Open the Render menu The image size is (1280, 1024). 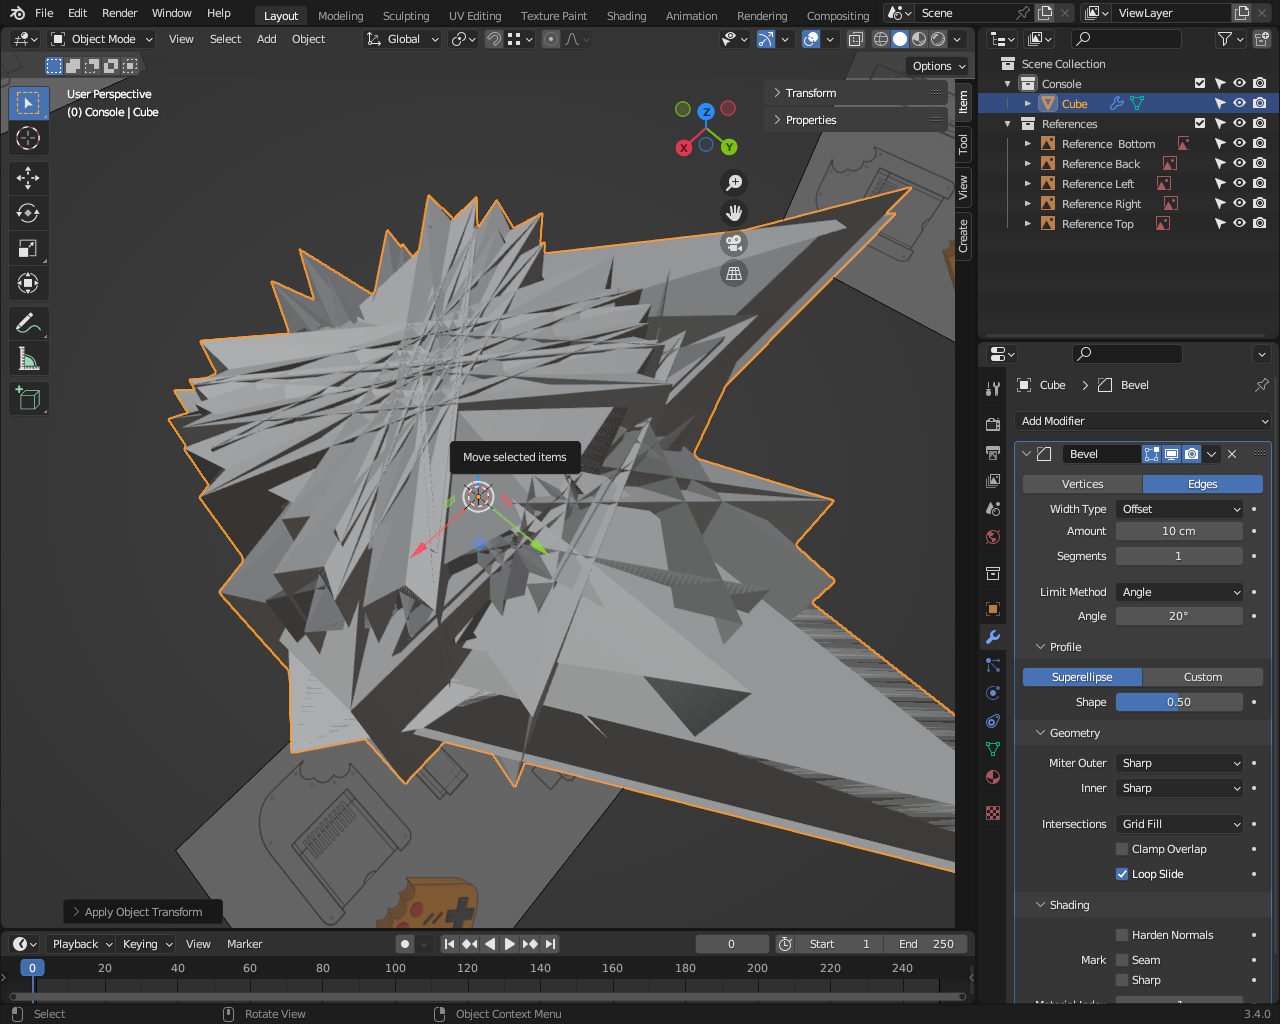pyautogui.click(x=119, y=13)
